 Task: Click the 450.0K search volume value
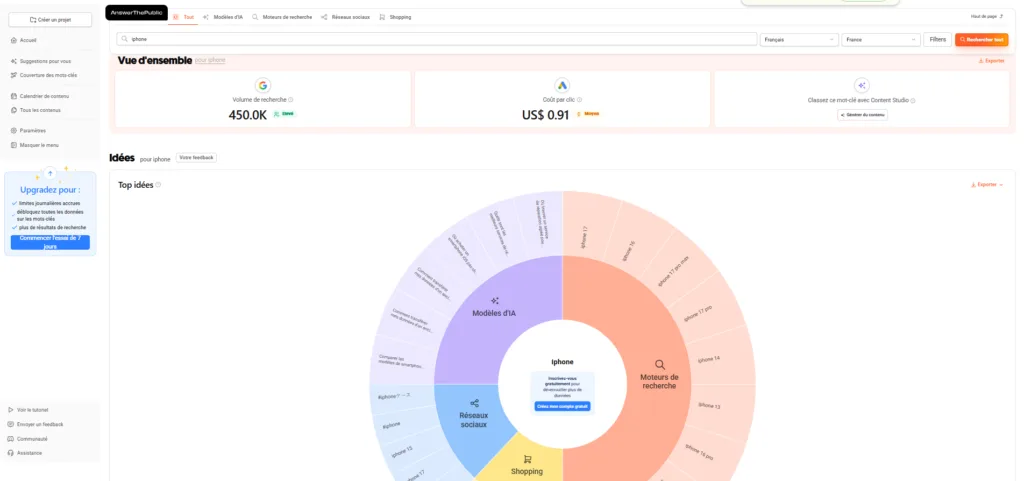[x=248, y=115]
